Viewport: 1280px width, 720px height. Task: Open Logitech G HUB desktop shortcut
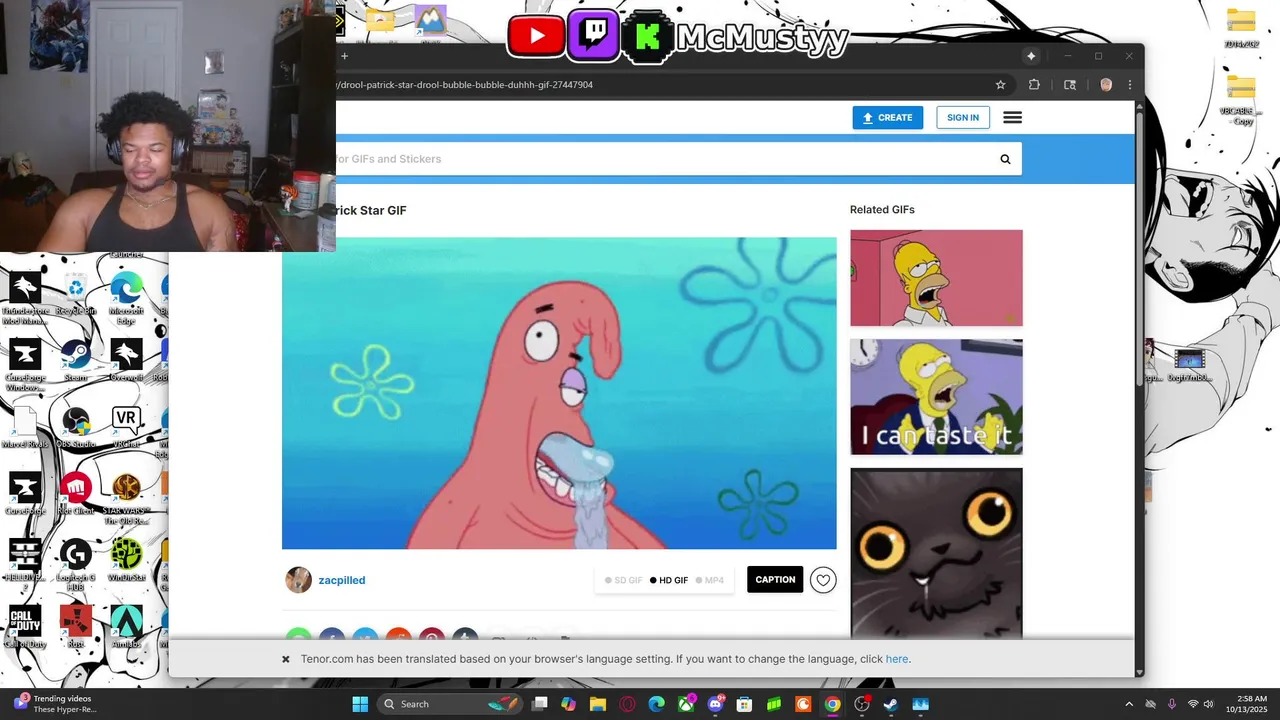76,565
